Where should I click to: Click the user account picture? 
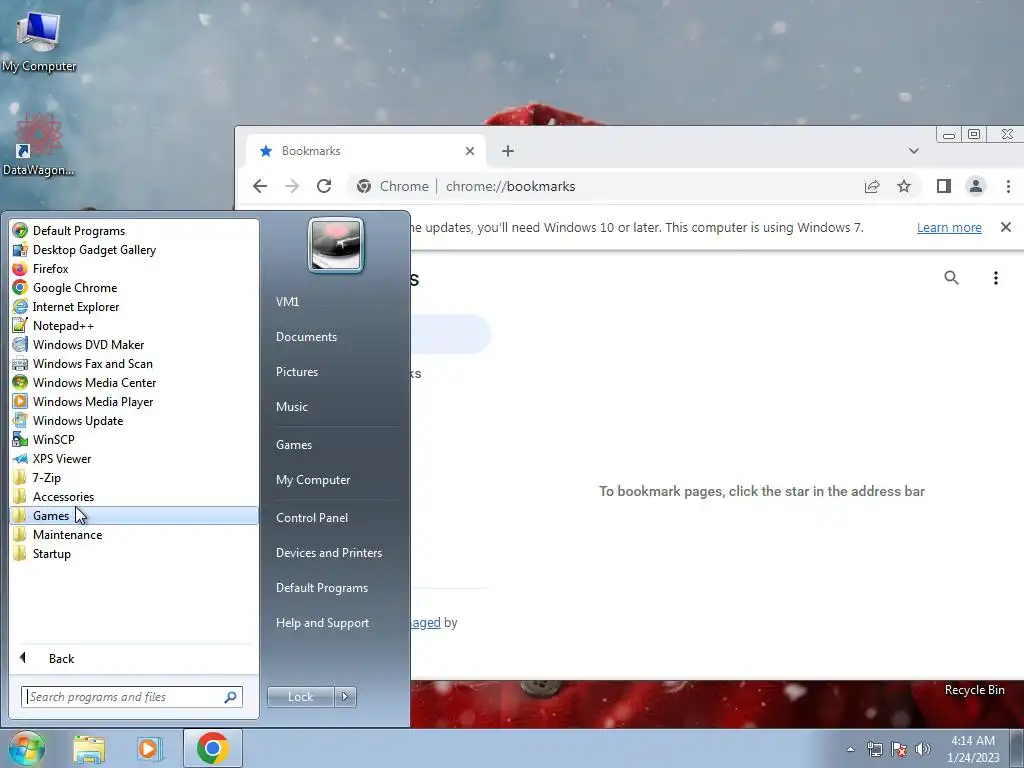pos(336,245)
